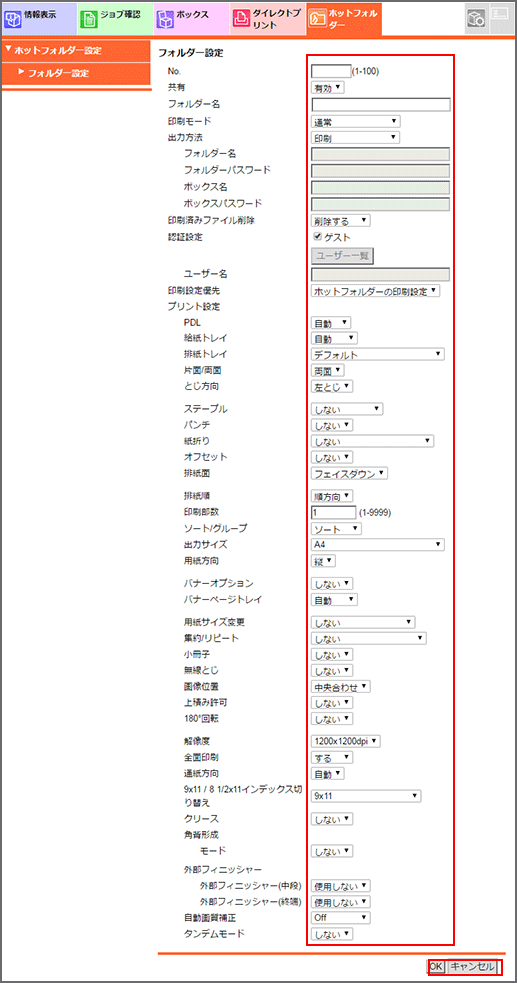
Task: Switch to the ダイレクトプリント tab
Action: [x=267, y=18]
